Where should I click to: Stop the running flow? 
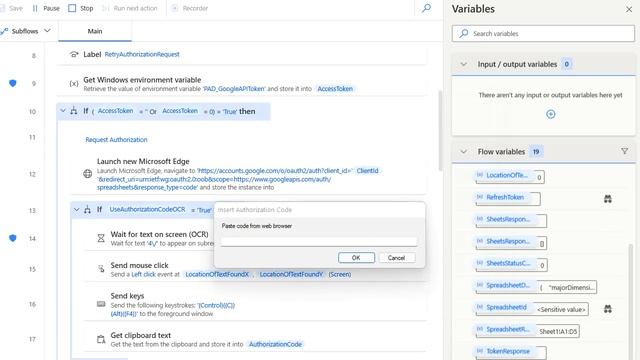point(81,8)
